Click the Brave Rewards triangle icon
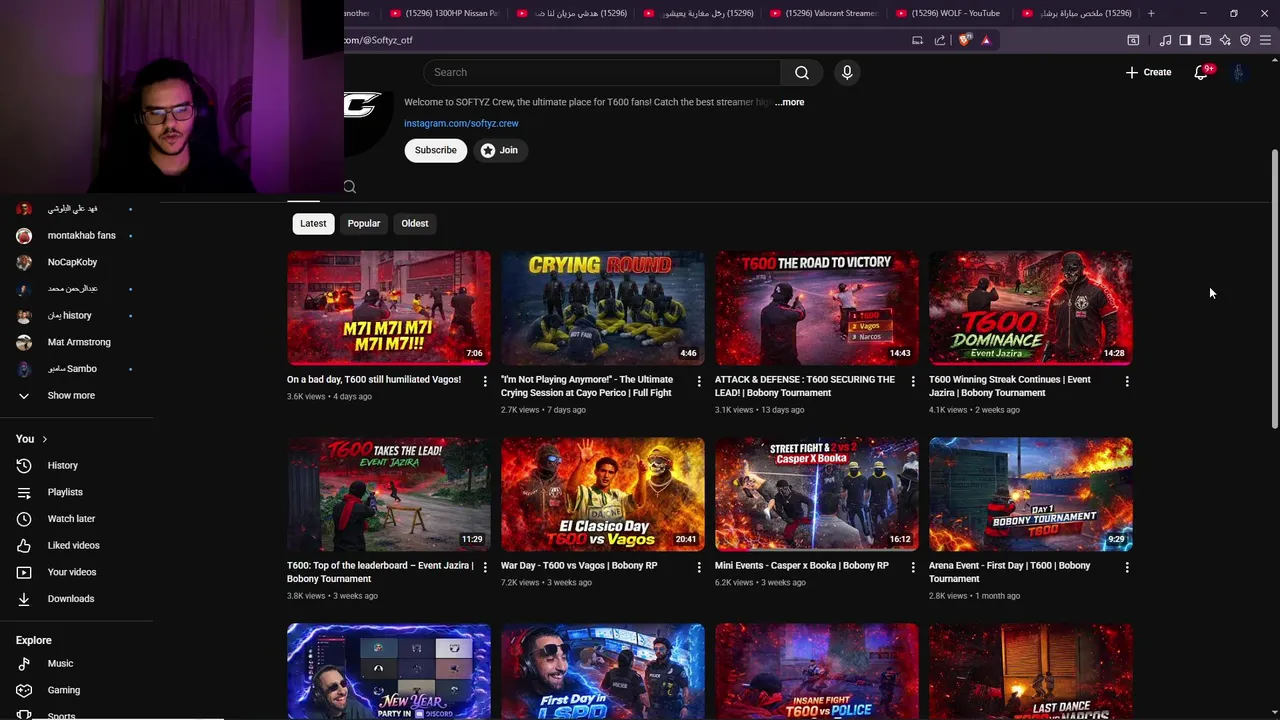Image resolution: width=1280 pixels, height=720 pixels. (986, 40)
